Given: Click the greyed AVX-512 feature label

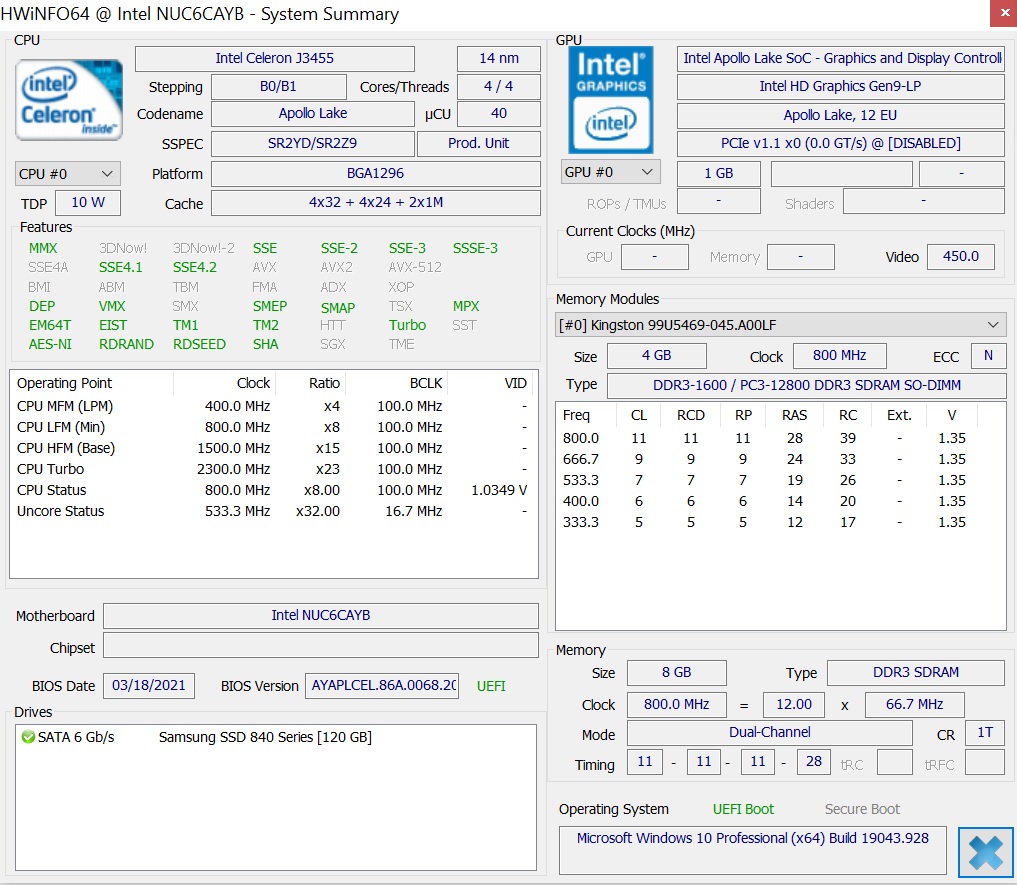Looking at the screenshot, I should click(x=415, y=267).
